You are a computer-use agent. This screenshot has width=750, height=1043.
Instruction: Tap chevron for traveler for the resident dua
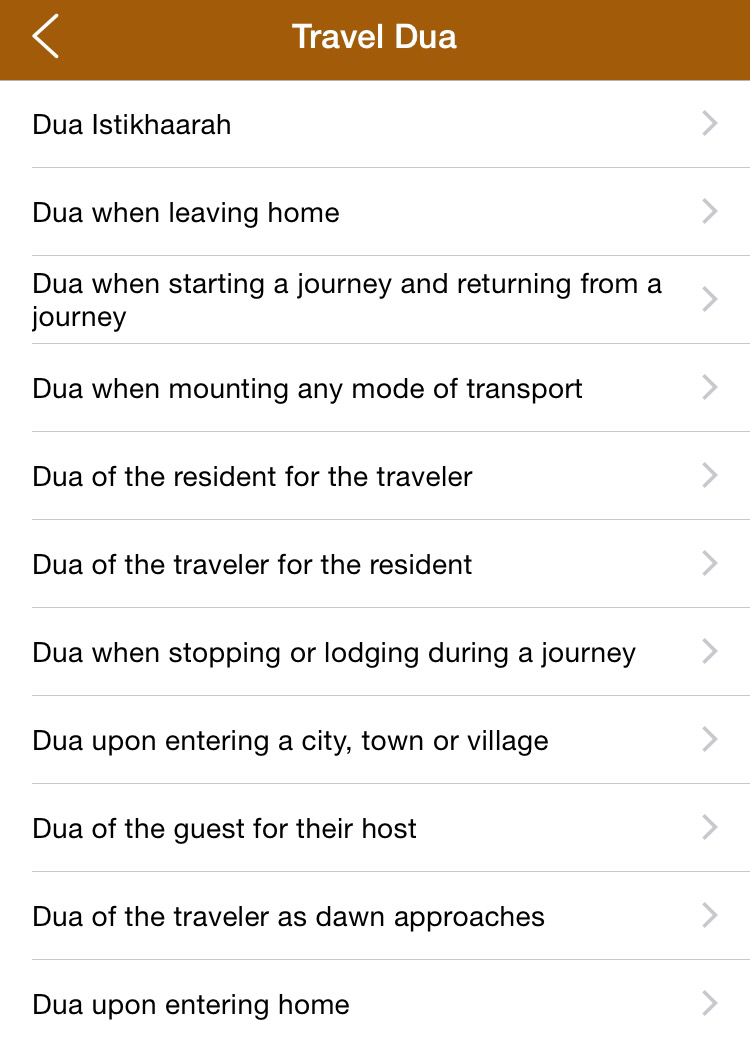[710, 564]
